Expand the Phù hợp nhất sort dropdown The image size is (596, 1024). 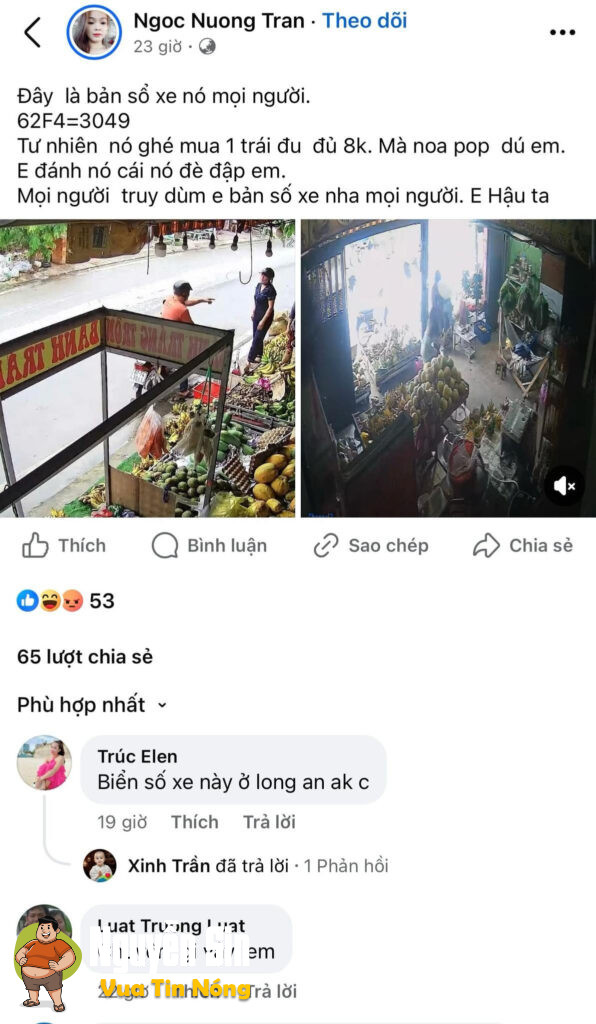(92, 705)
